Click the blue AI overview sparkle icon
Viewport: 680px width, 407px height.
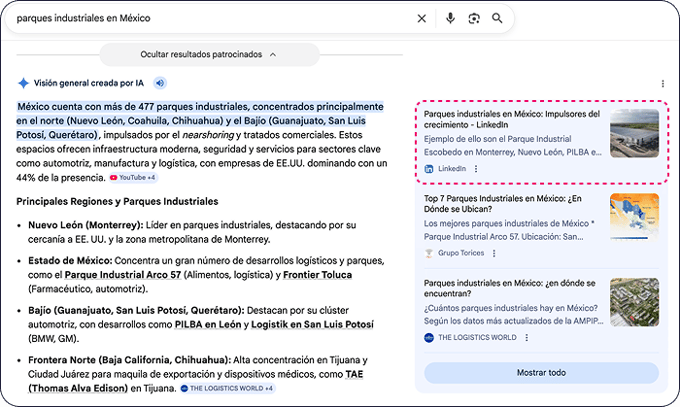click(23, 83)
